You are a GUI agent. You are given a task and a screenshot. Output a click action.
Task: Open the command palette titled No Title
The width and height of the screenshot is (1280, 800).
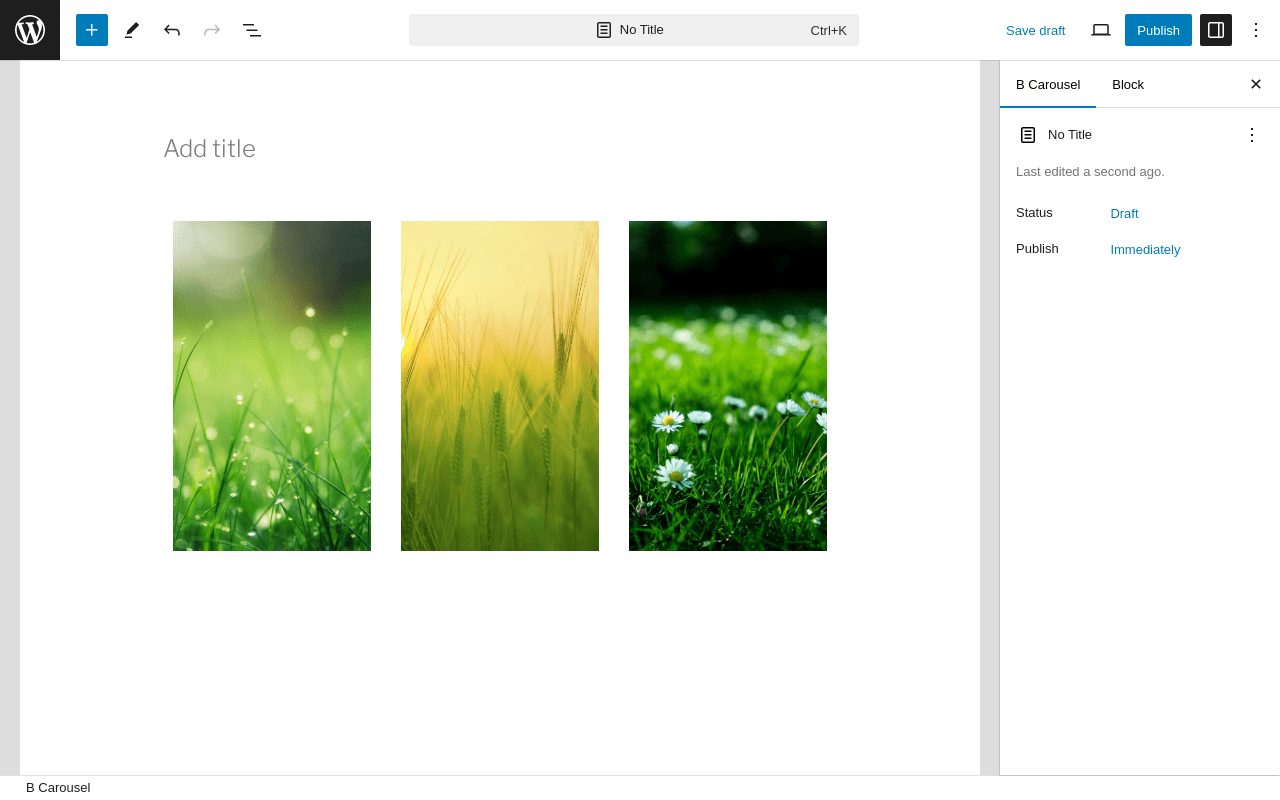point(634,30)
